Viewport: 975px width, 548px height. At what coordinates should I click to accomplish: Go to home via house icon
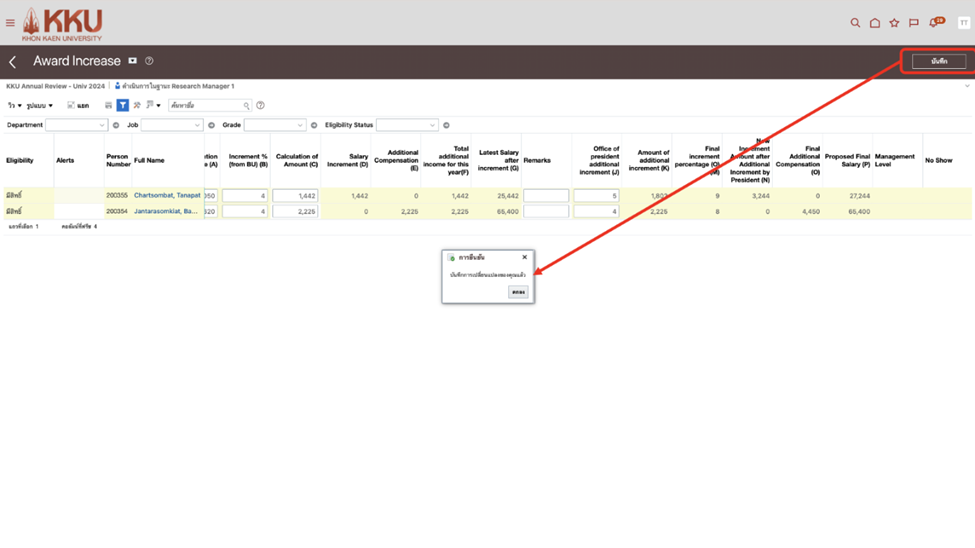(x=874, y=23)
